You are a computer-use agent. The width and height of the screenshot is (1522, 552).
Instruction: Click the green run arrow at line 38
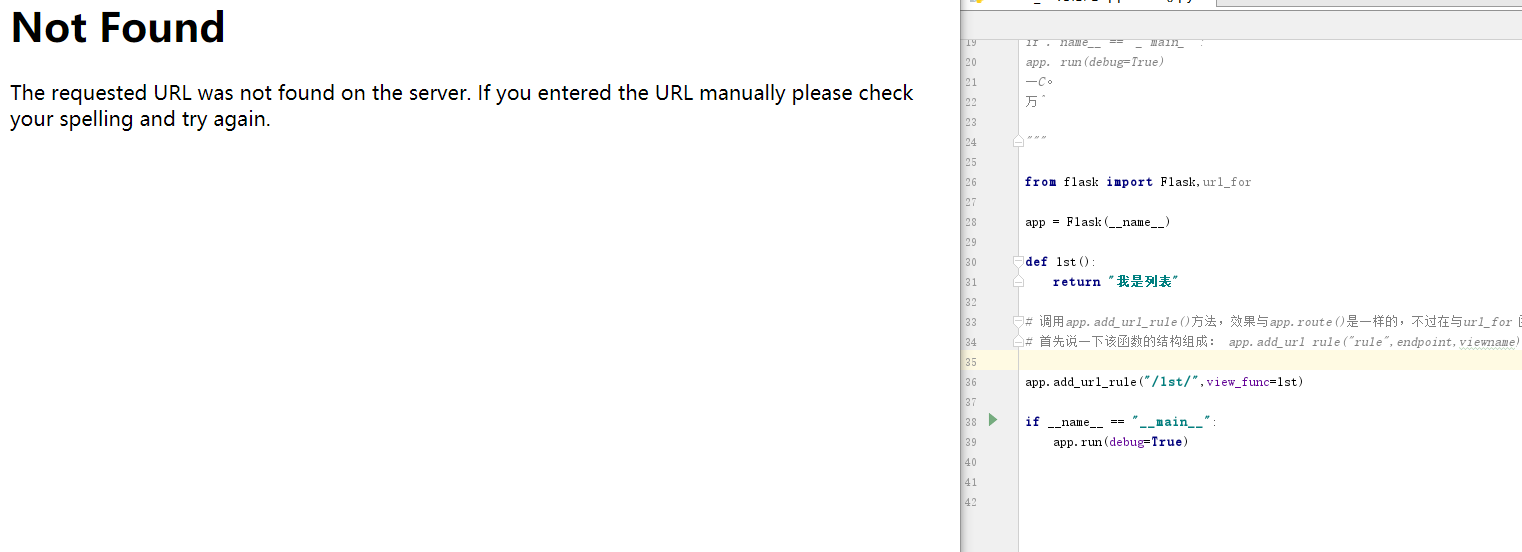pyautogui.click(x=993, y=420)
